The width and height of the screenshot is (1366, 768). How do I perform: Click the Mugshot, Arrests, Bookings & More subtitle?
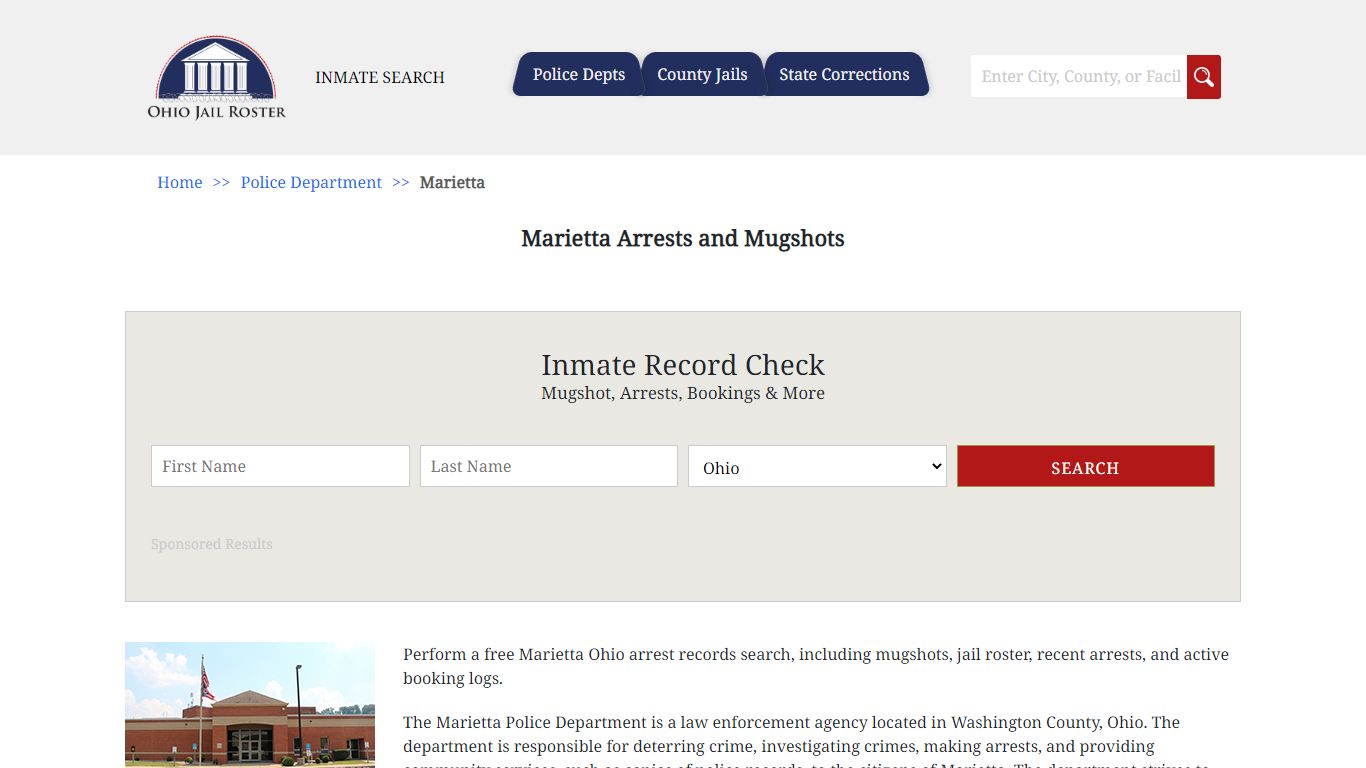point(683,393)
